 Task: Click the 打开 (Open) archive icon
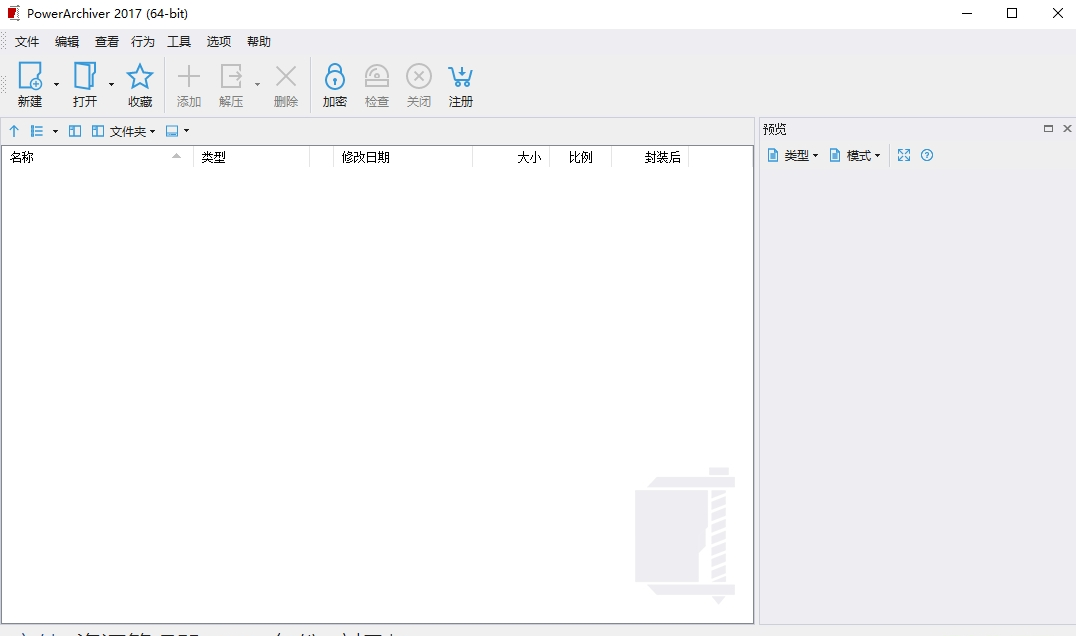[x=85, y=78]
